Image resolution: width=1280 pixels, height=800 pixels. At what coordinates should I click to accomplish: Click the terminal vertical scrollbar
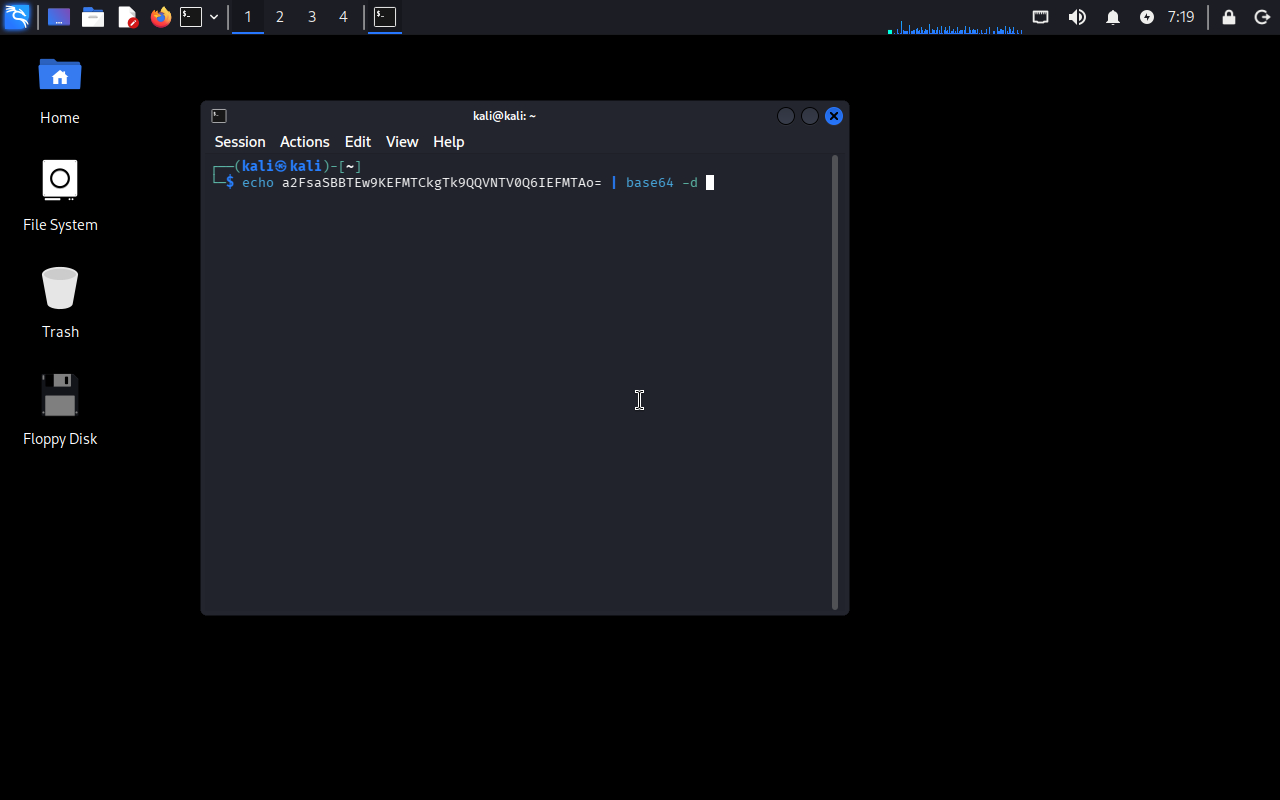[835, 380]
